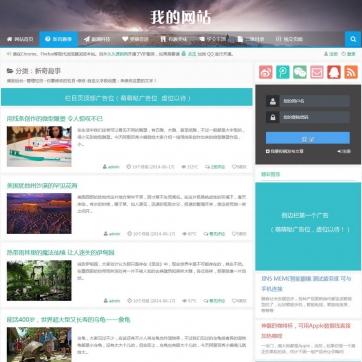Open sidebar JINS MEME smart glasses article
Screen dimensions: 362x362
[306, 284]
